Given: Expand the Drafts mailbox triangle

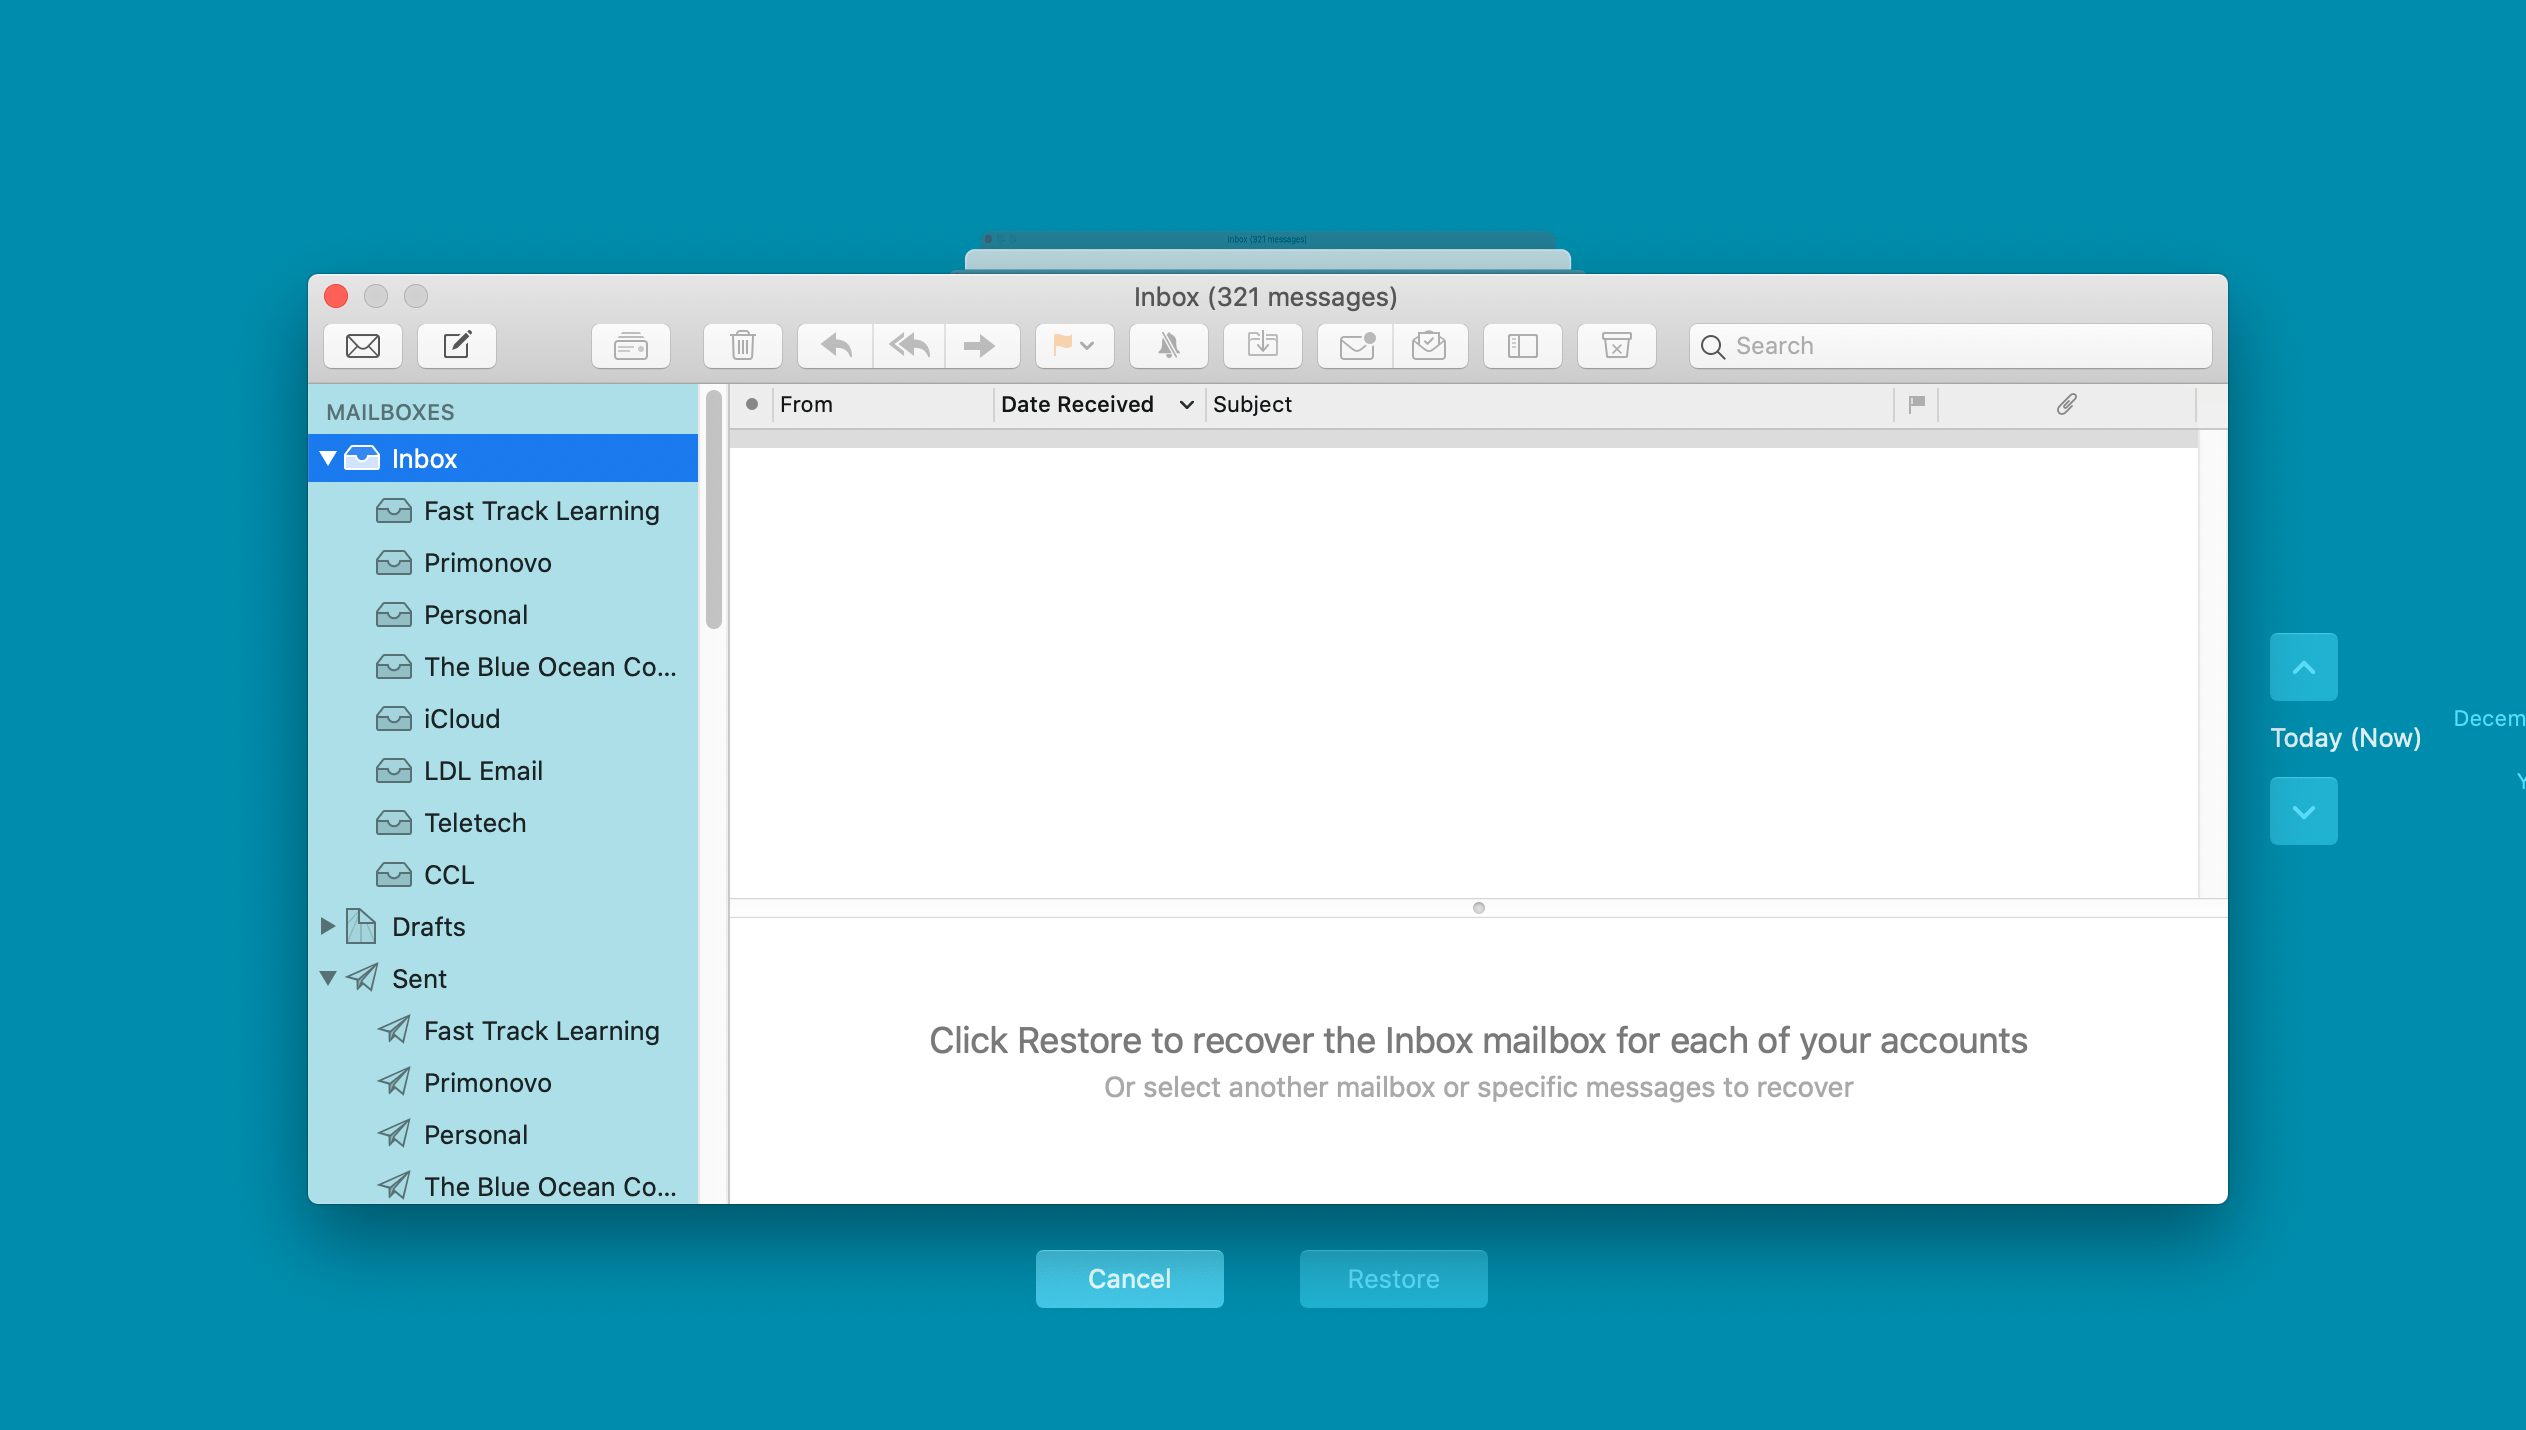Looking at the screenshot, I should coord(328,926).
